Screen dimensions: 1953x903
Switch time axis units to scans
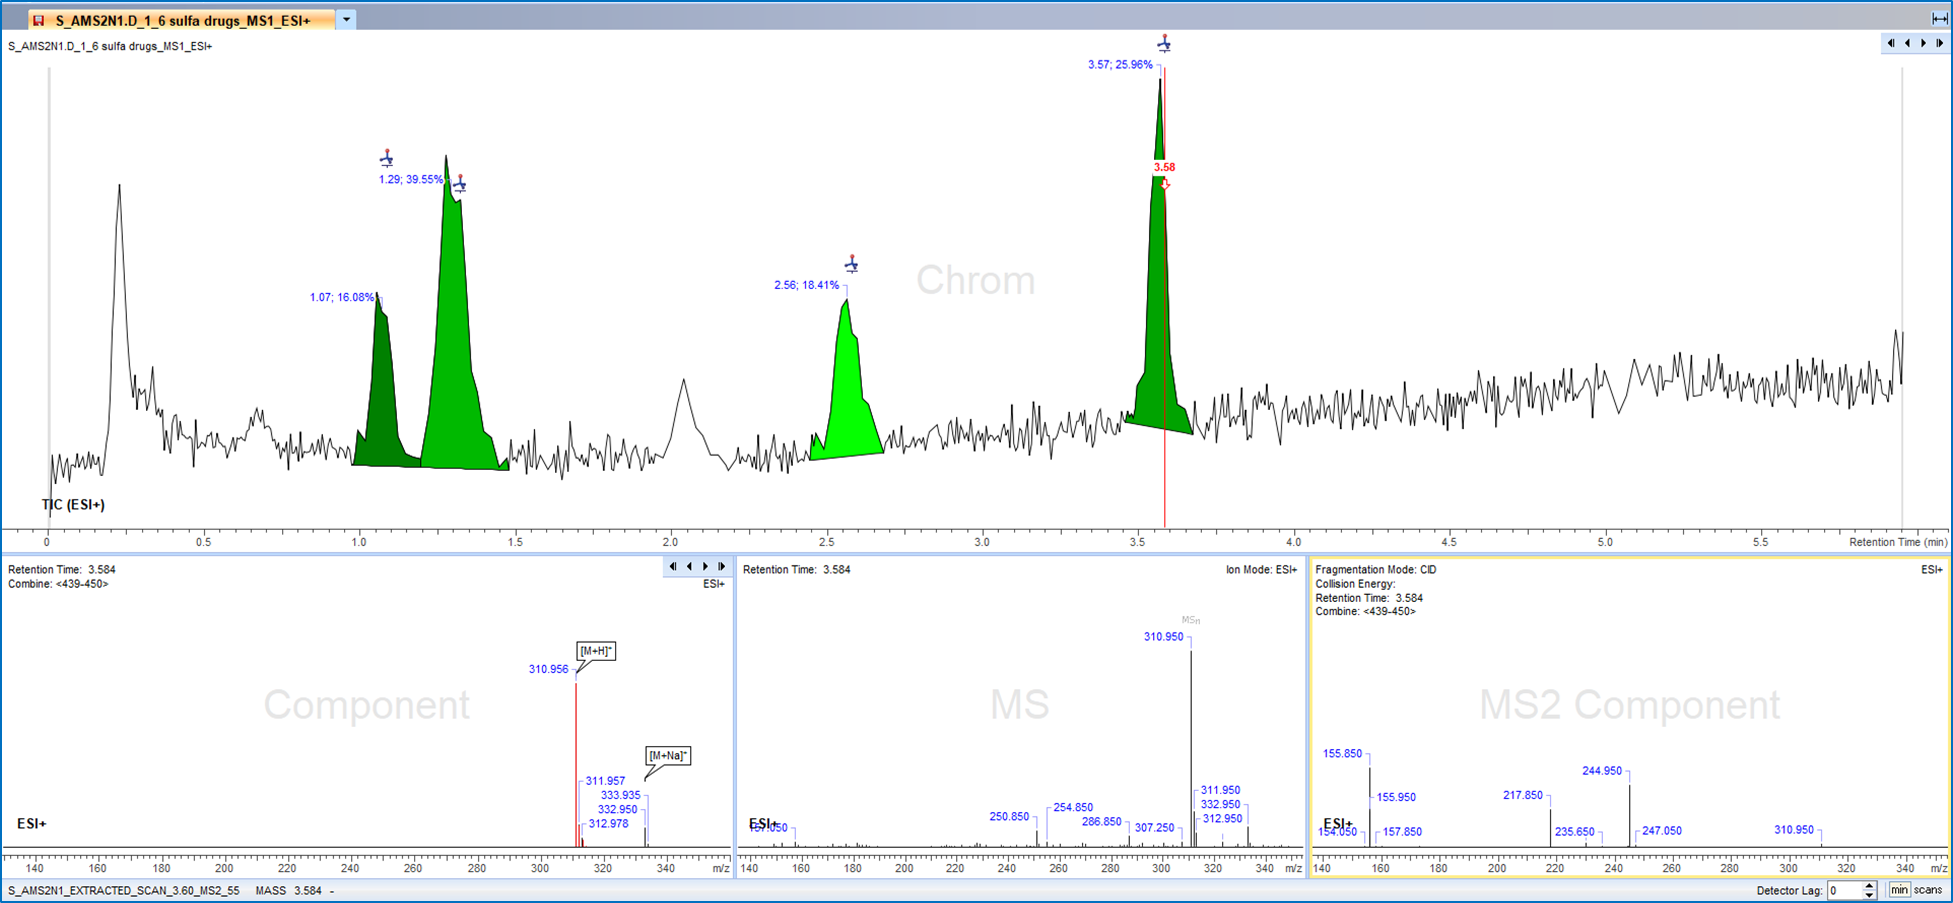pos(1928,890)
